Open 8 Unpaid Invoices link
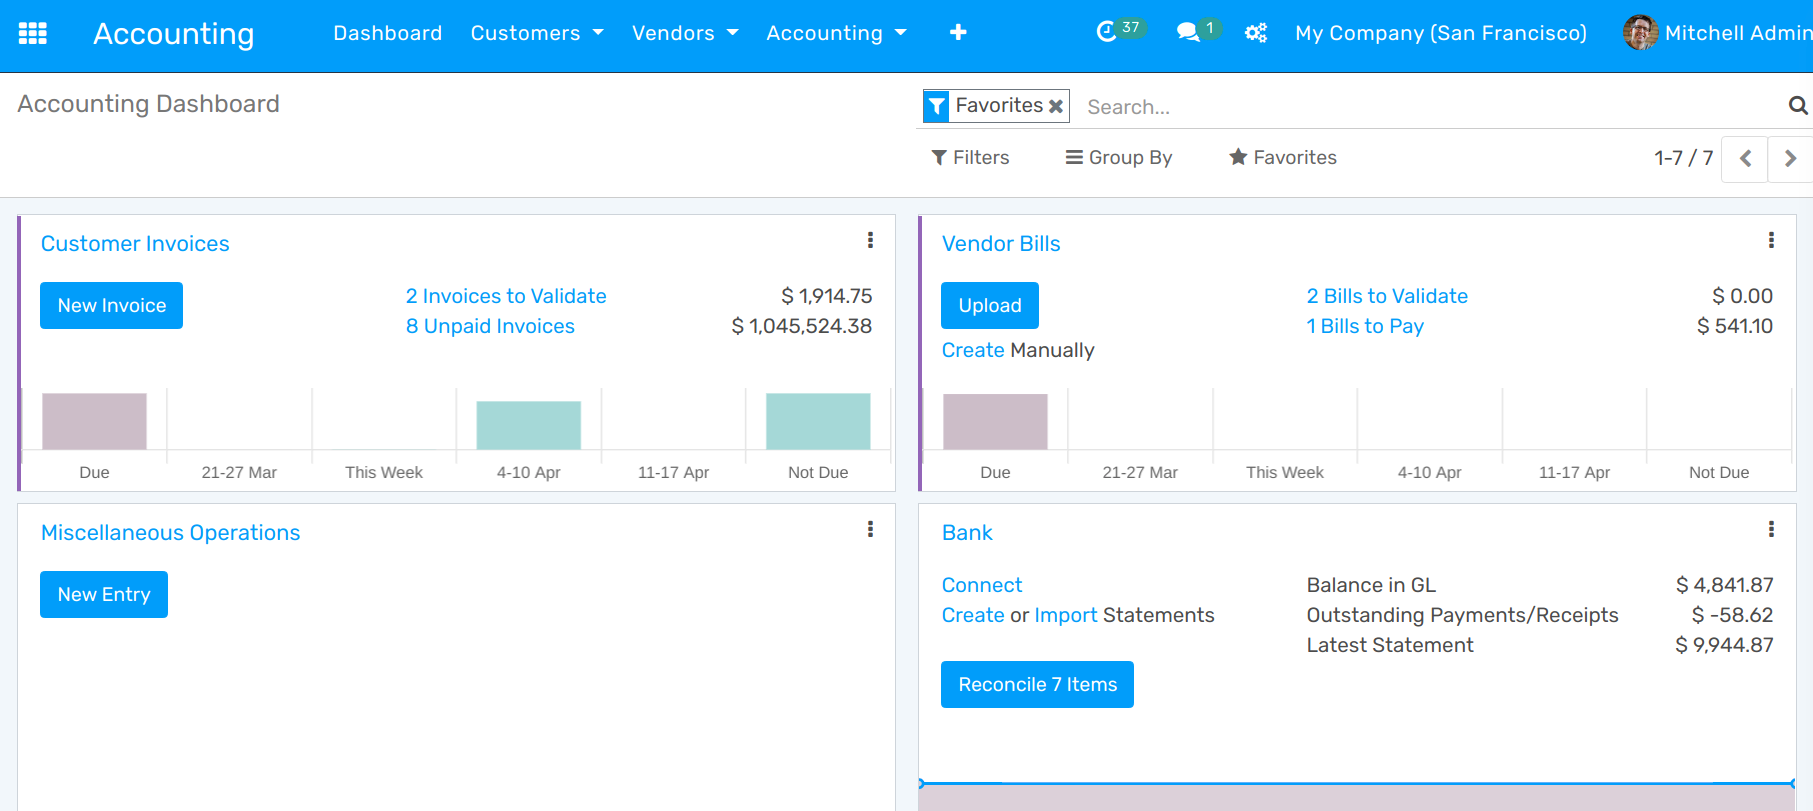This screenshot has width=1813, height=811. pos(490,326)
